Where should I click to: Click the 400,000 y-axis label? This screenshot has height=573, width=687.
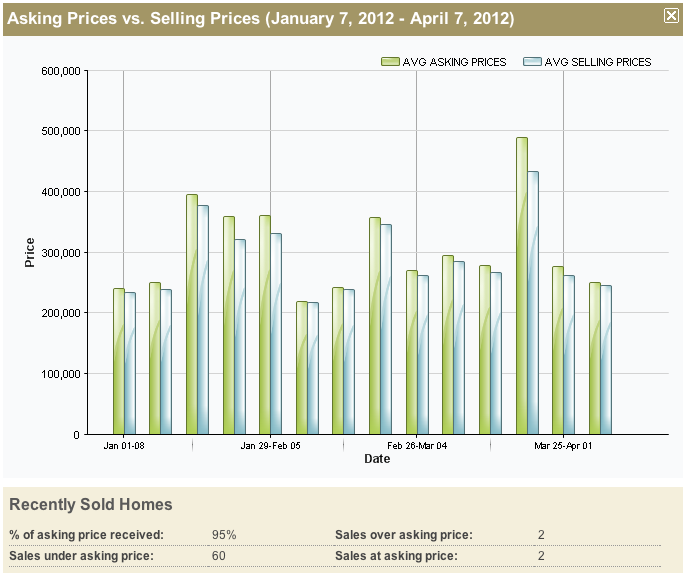click(61, 192)
